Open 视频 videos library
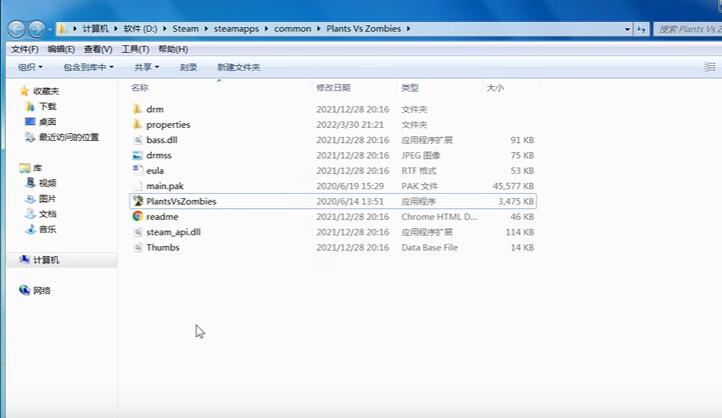Image resolution: width=722 pixels, height=418 pixels. point(41,183)
